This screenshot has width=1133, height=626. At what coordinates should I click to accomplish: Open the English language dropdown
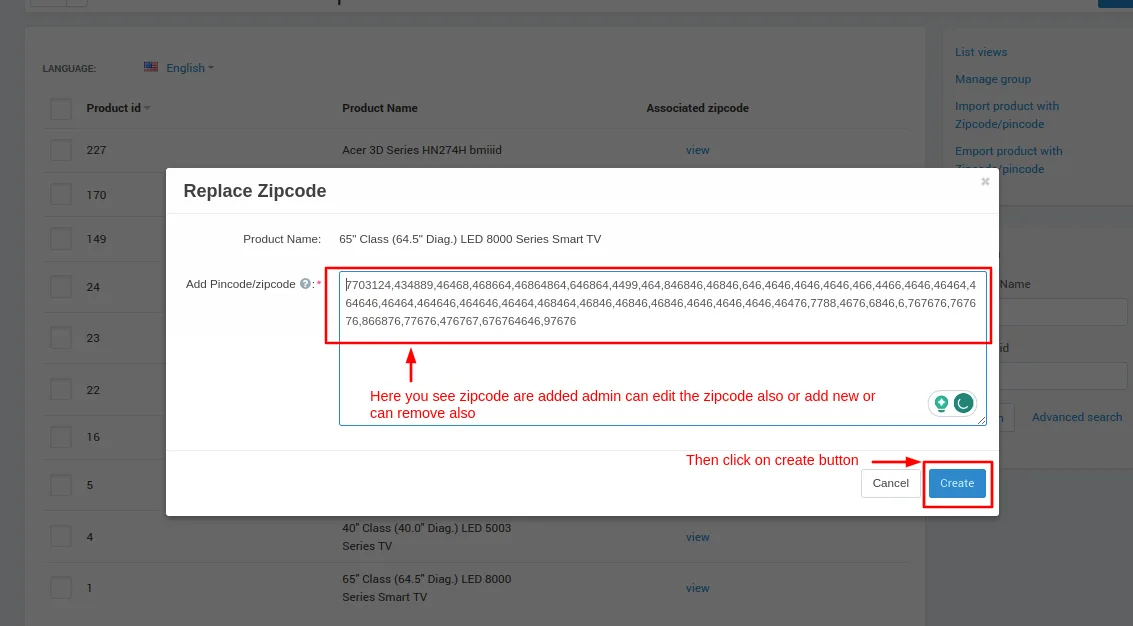[x=189, y=68]
